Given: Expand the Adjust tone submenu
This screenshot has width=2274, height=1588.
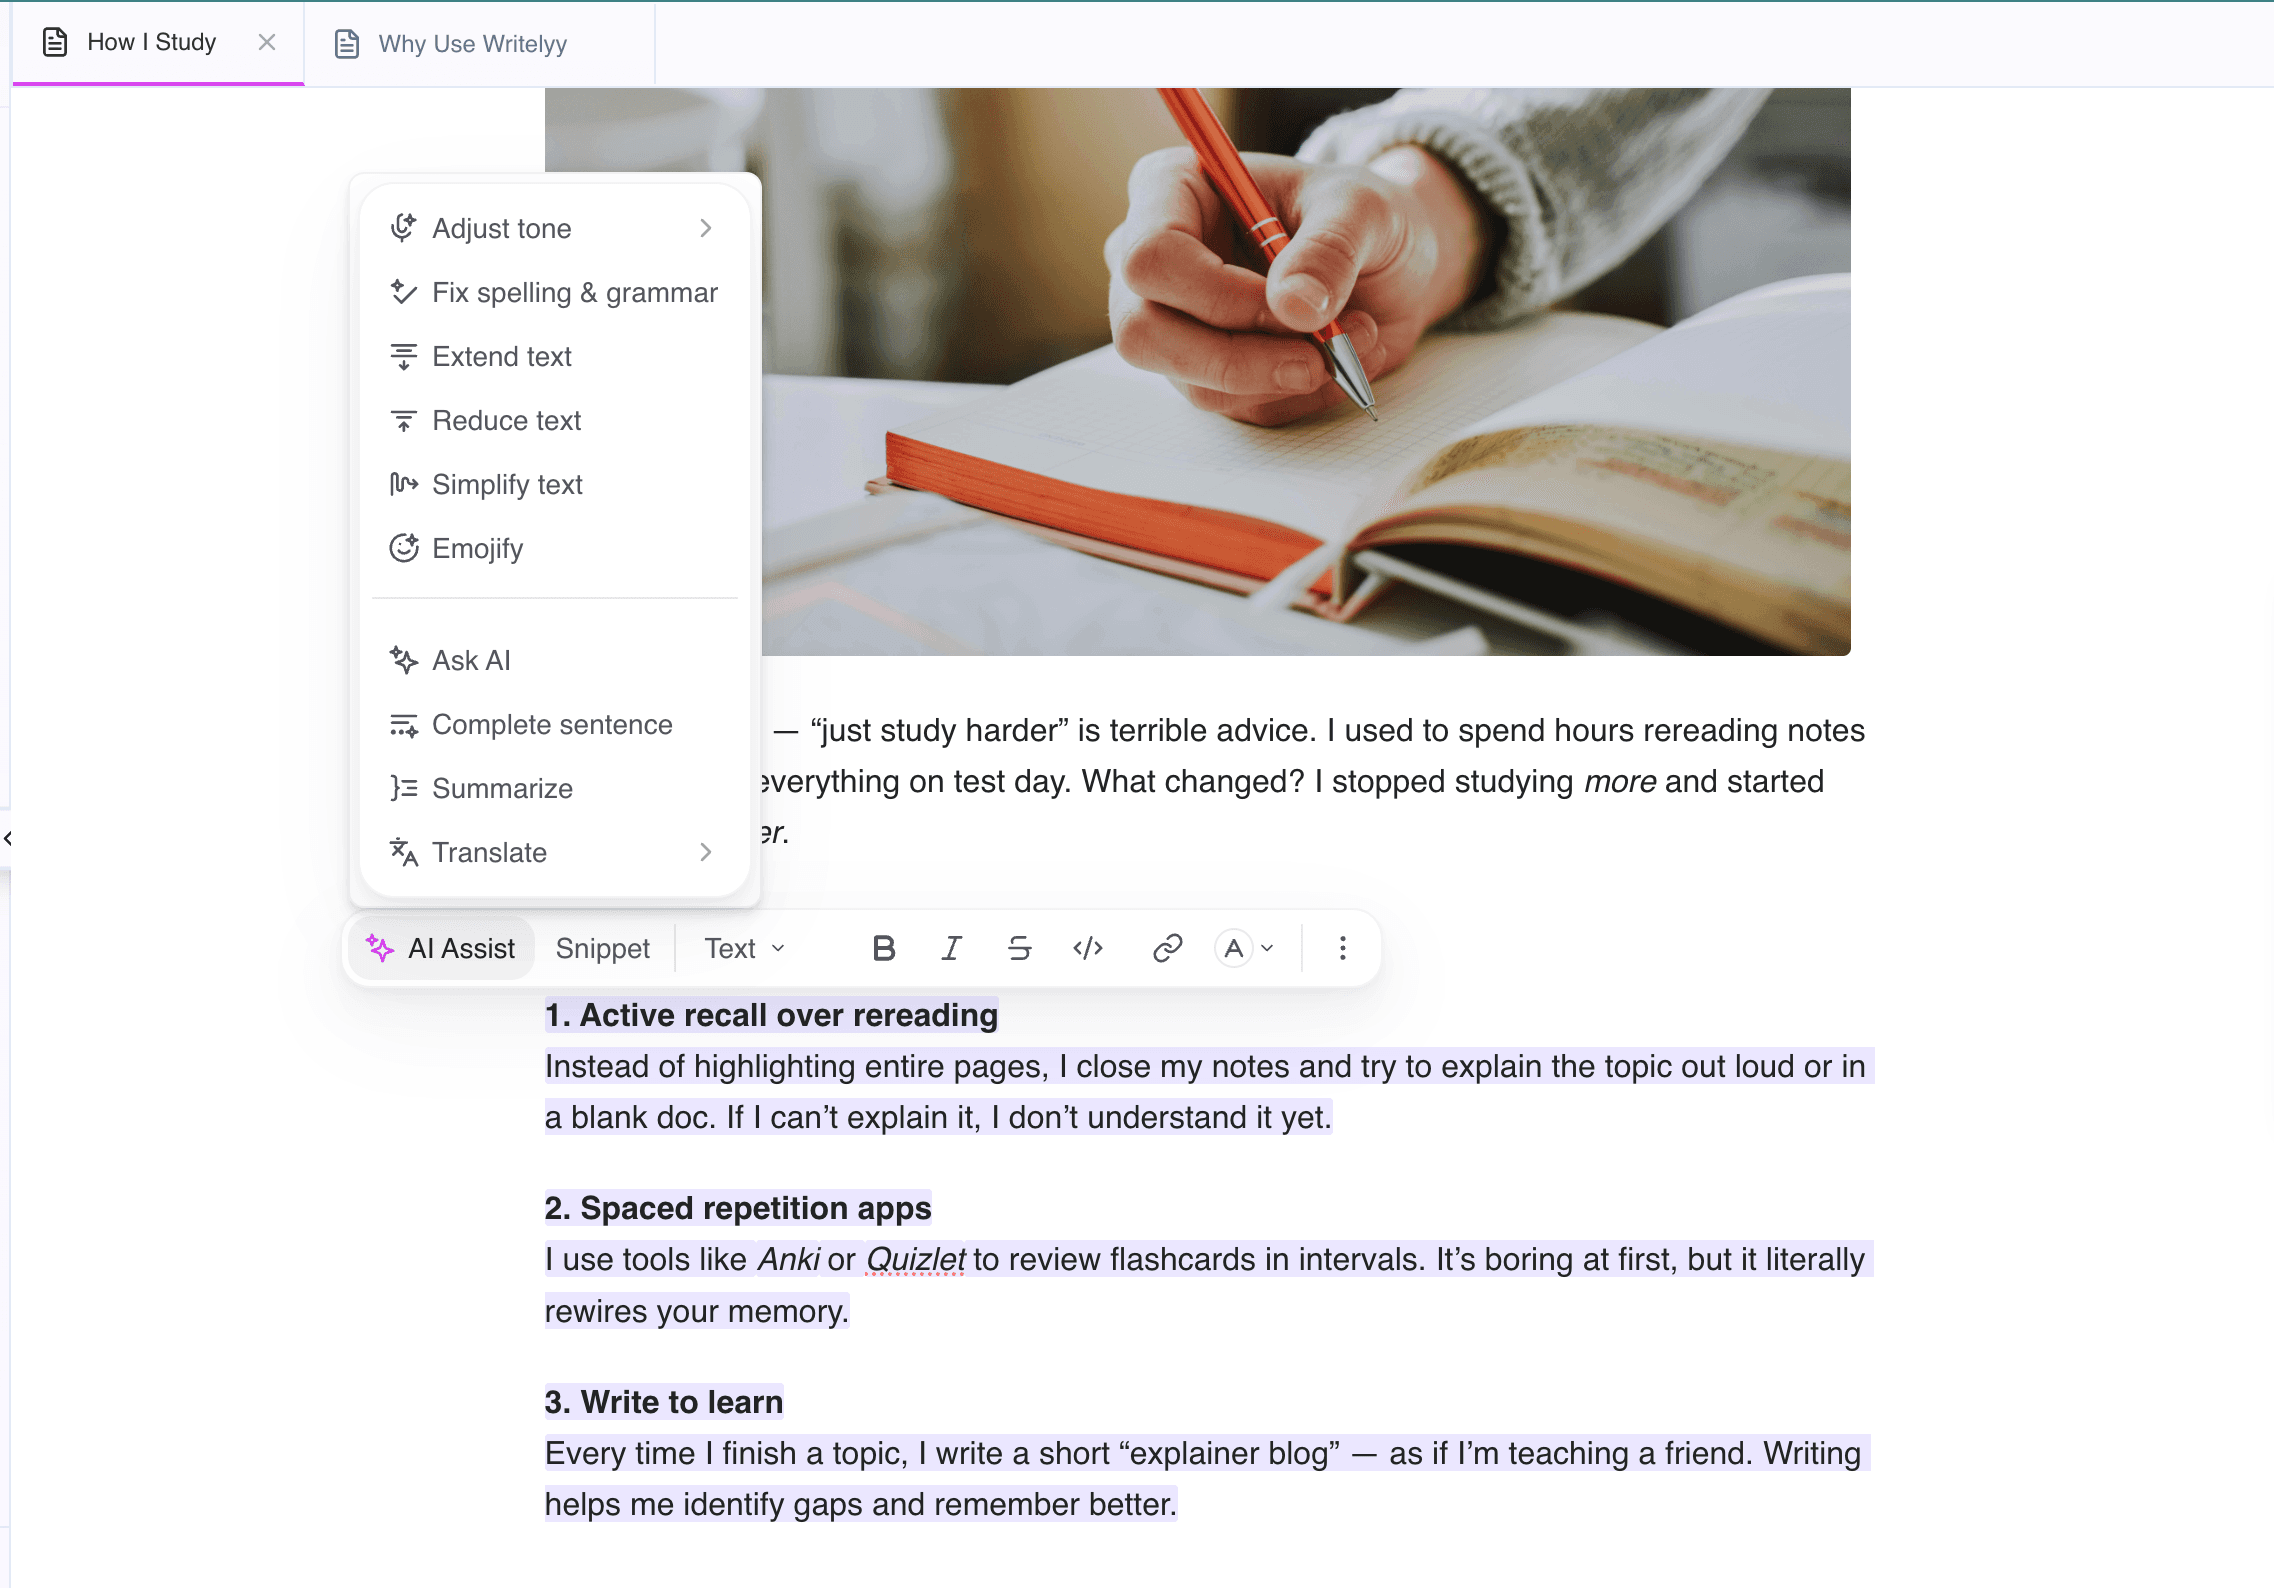Looking at the screenshot, I should pyautogui.click(x=554, y=228).
